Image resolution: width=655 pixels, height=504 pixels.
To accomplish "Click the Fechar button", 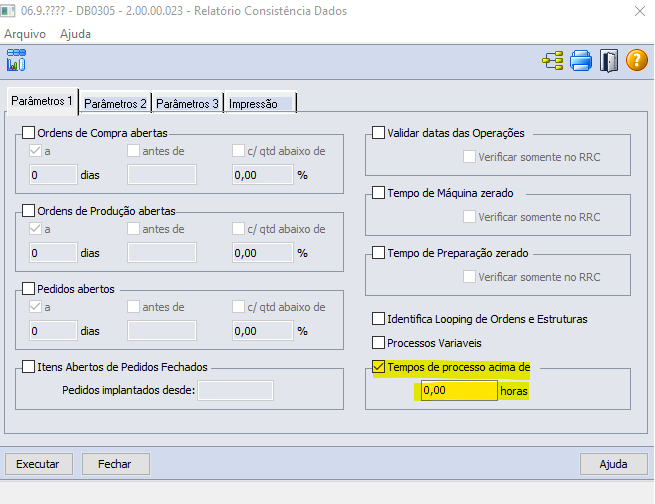I will [x=116, y=464].
